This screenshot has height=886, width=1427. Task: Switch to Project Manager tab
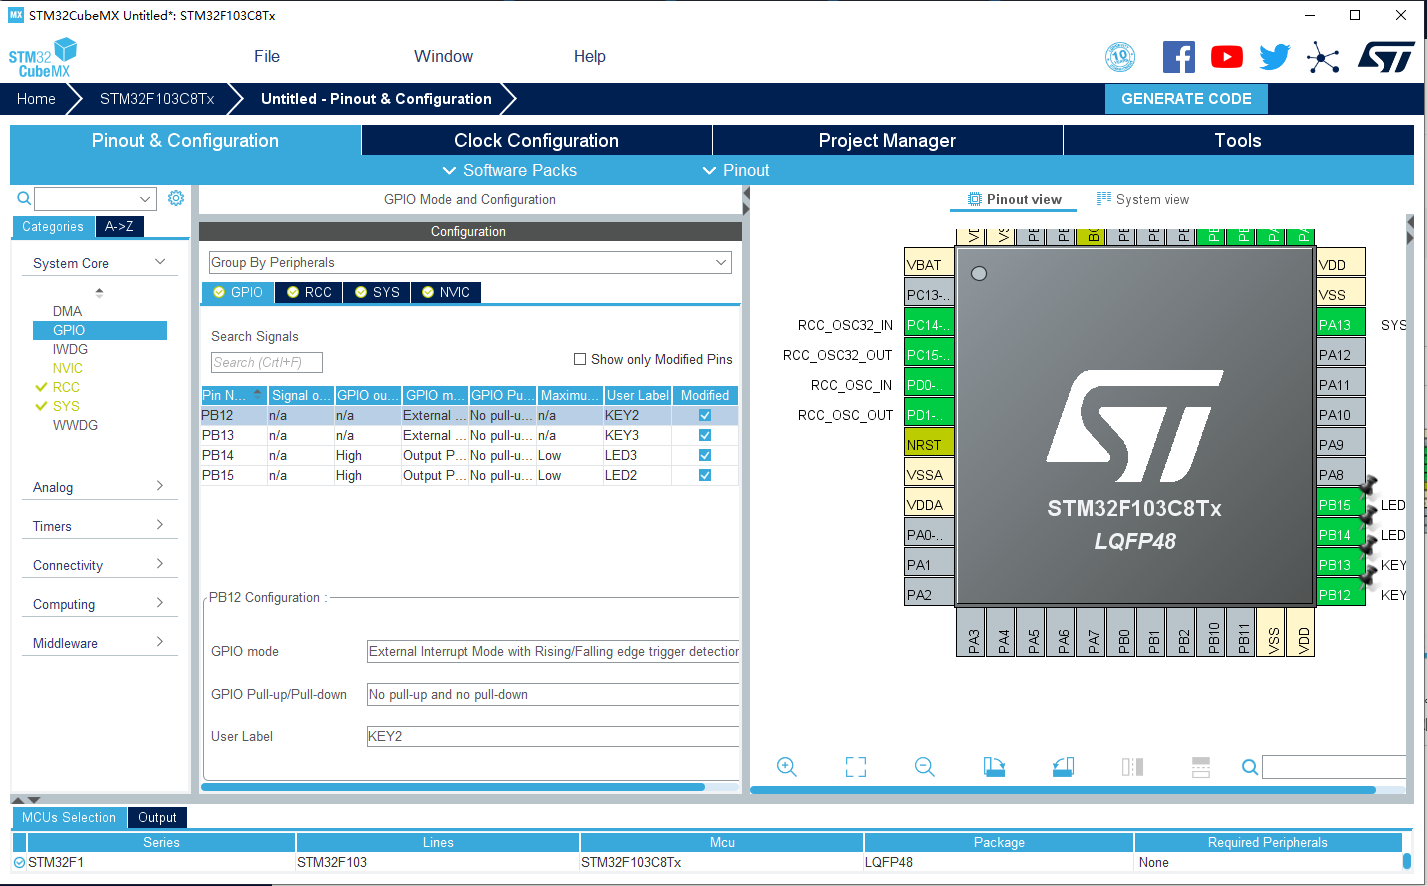tap(888, 140)
